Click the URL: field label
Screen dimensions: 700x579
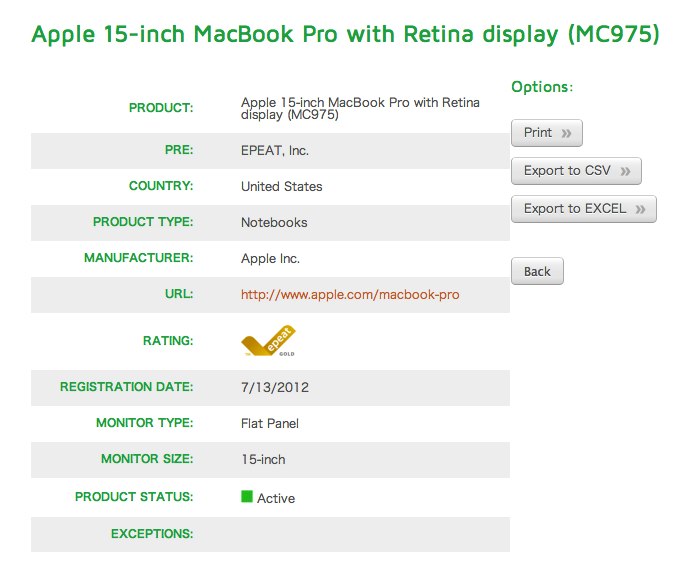tap(179, 294)
